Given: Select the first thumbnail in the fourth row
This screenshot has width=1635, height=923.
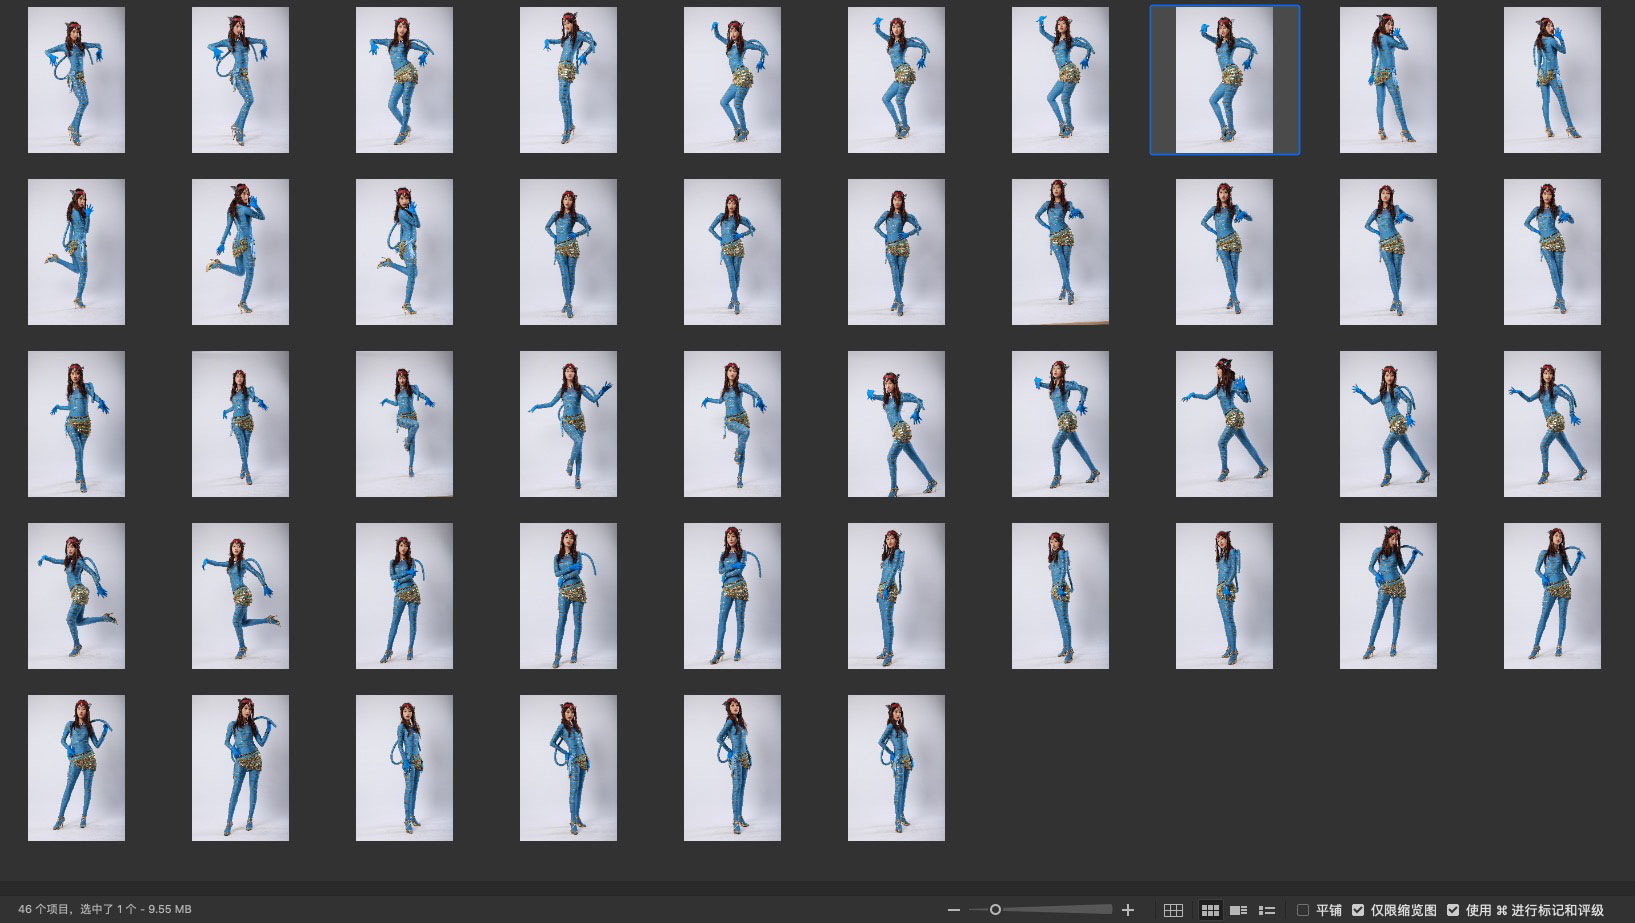Looking at the screenshot, I should click(76, 596).
